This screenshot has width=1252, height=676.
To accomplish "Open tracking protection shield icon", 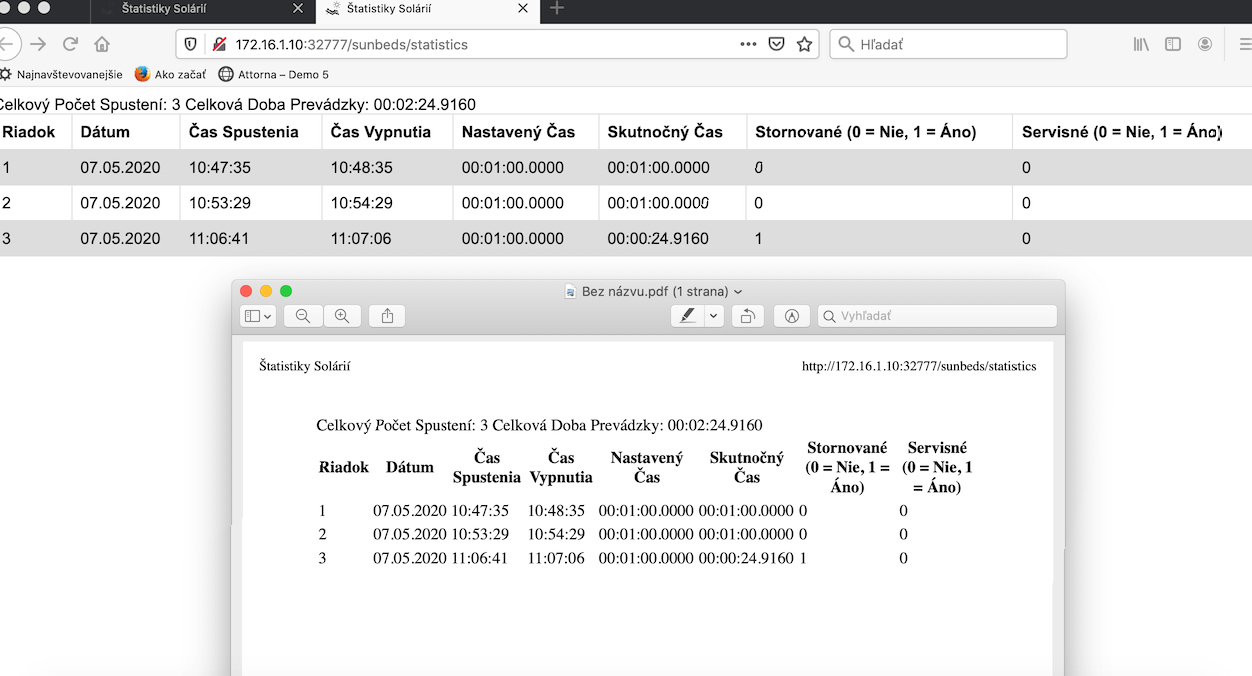I will coord(192,44).
